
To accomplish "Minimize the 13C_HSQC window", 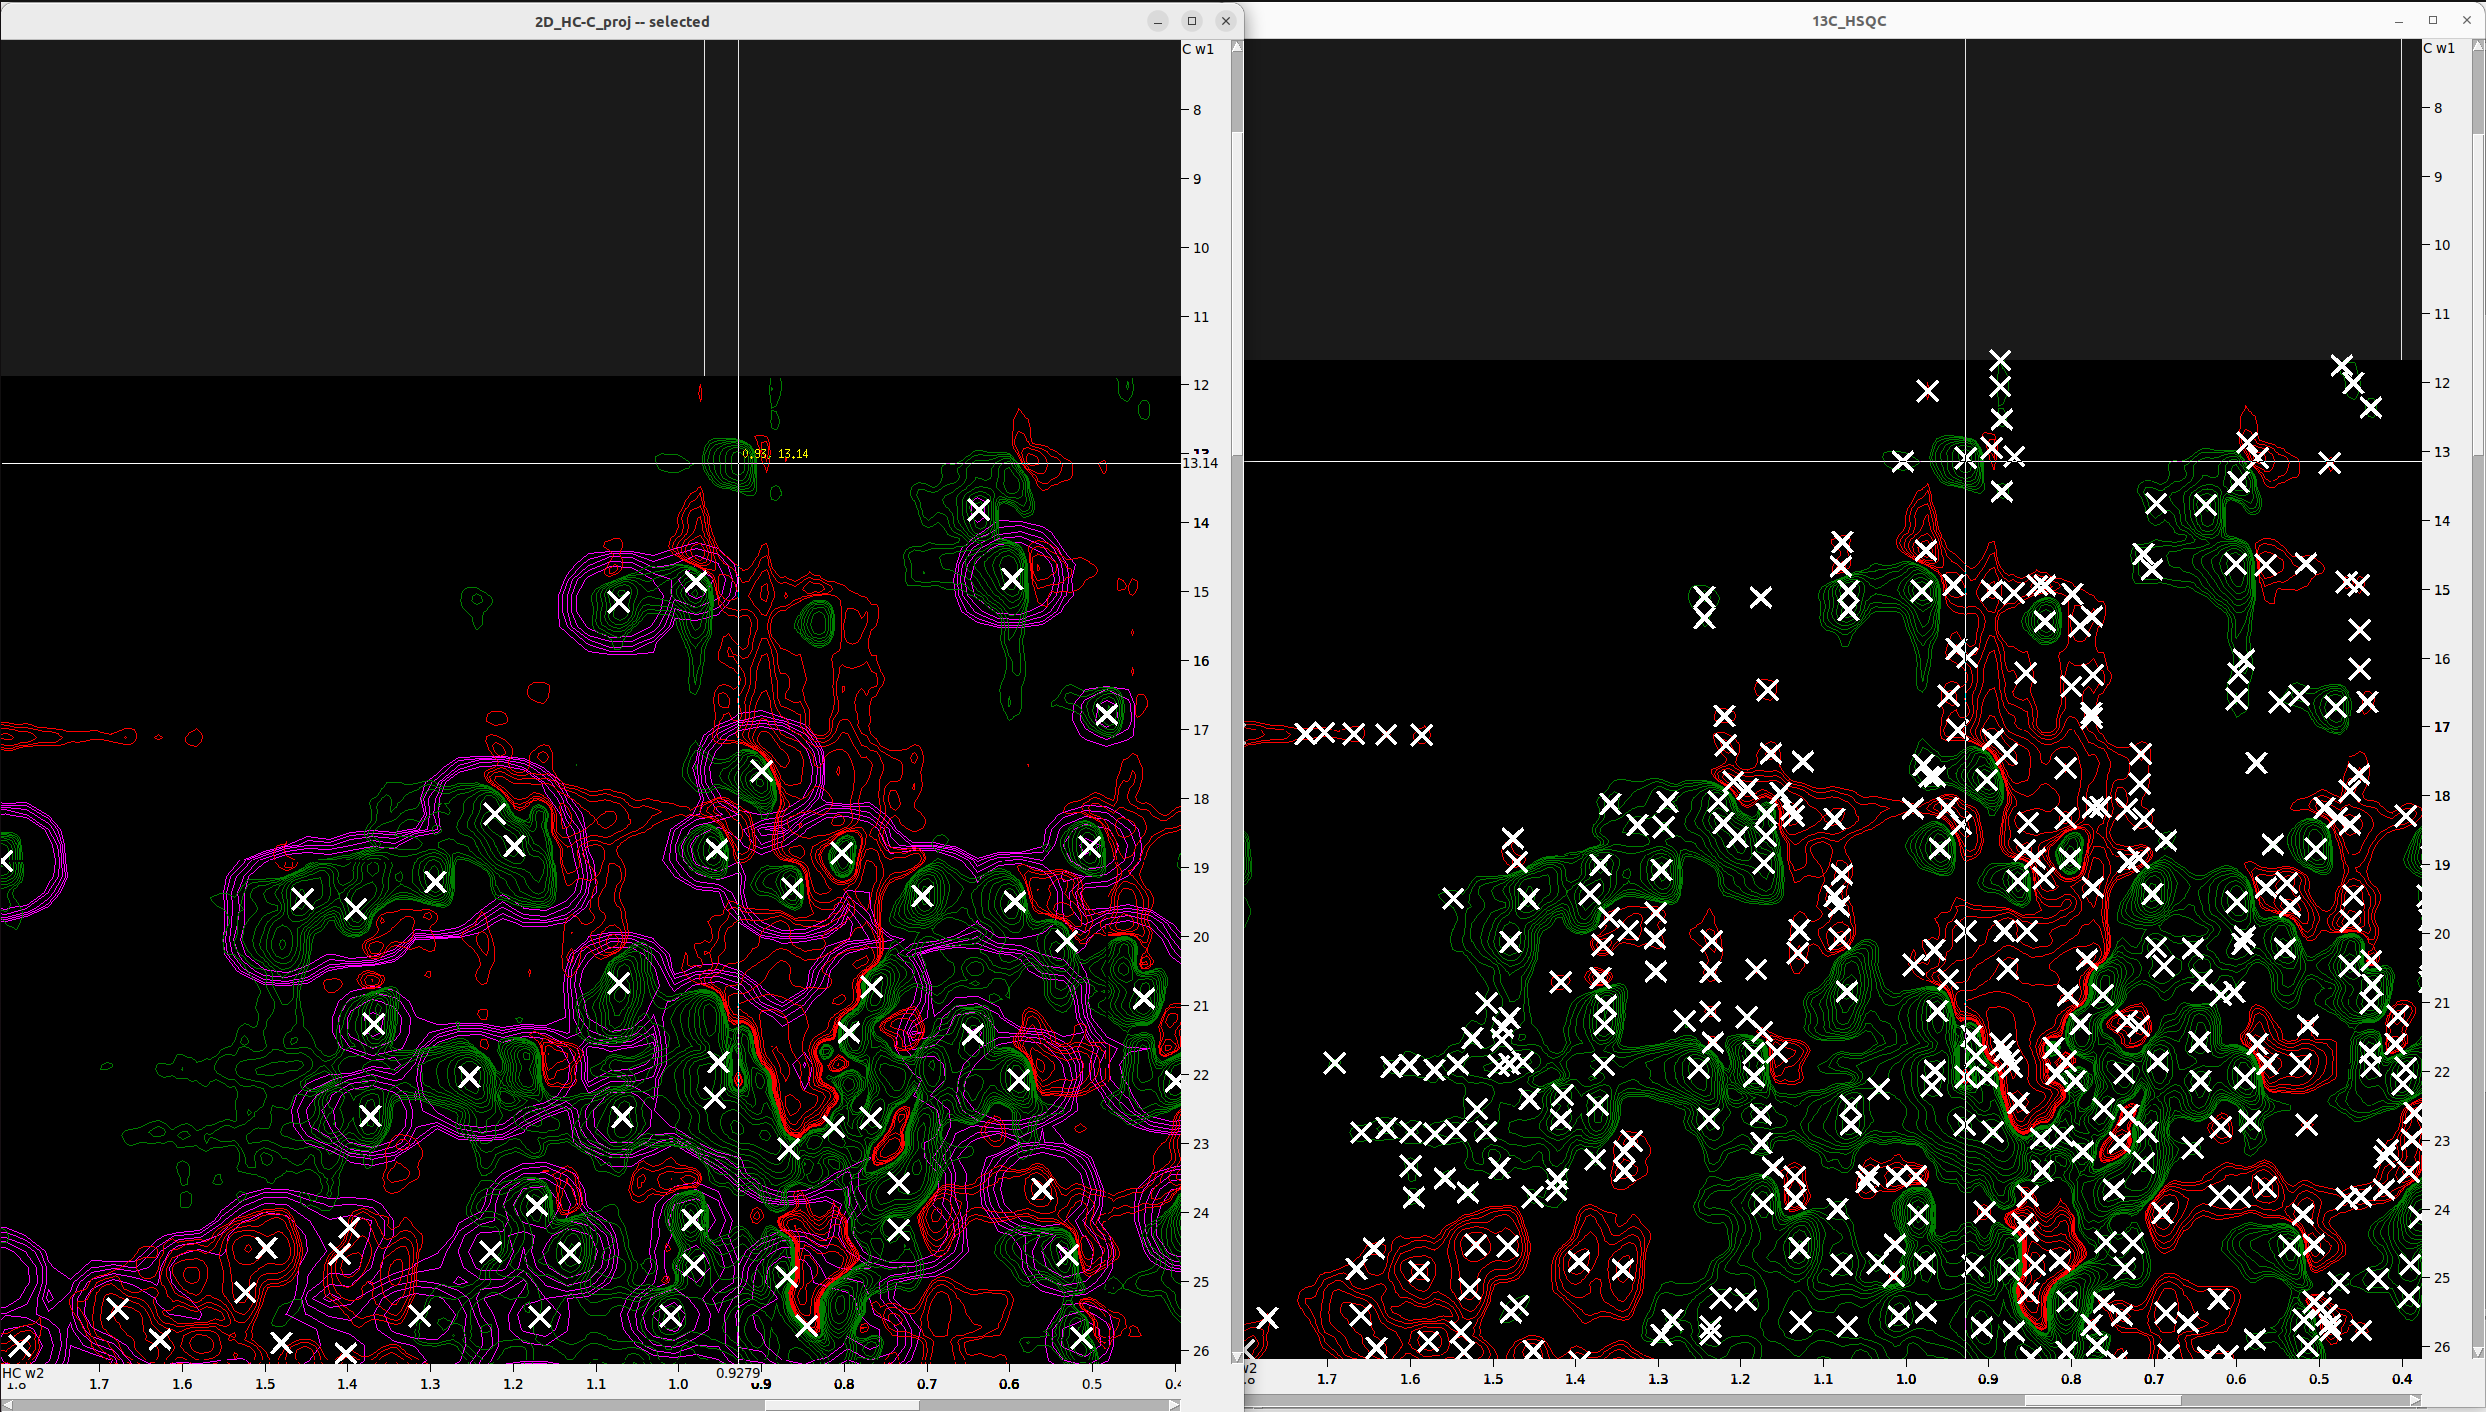I will click(2398, 21).
